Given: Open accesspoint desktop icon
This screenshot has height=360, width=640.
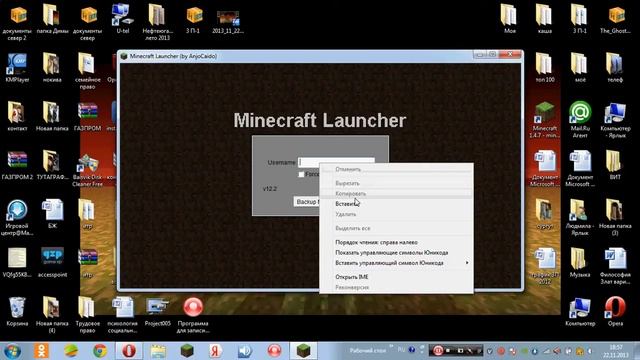Looking at the screenshot, I should pos(52,262).
